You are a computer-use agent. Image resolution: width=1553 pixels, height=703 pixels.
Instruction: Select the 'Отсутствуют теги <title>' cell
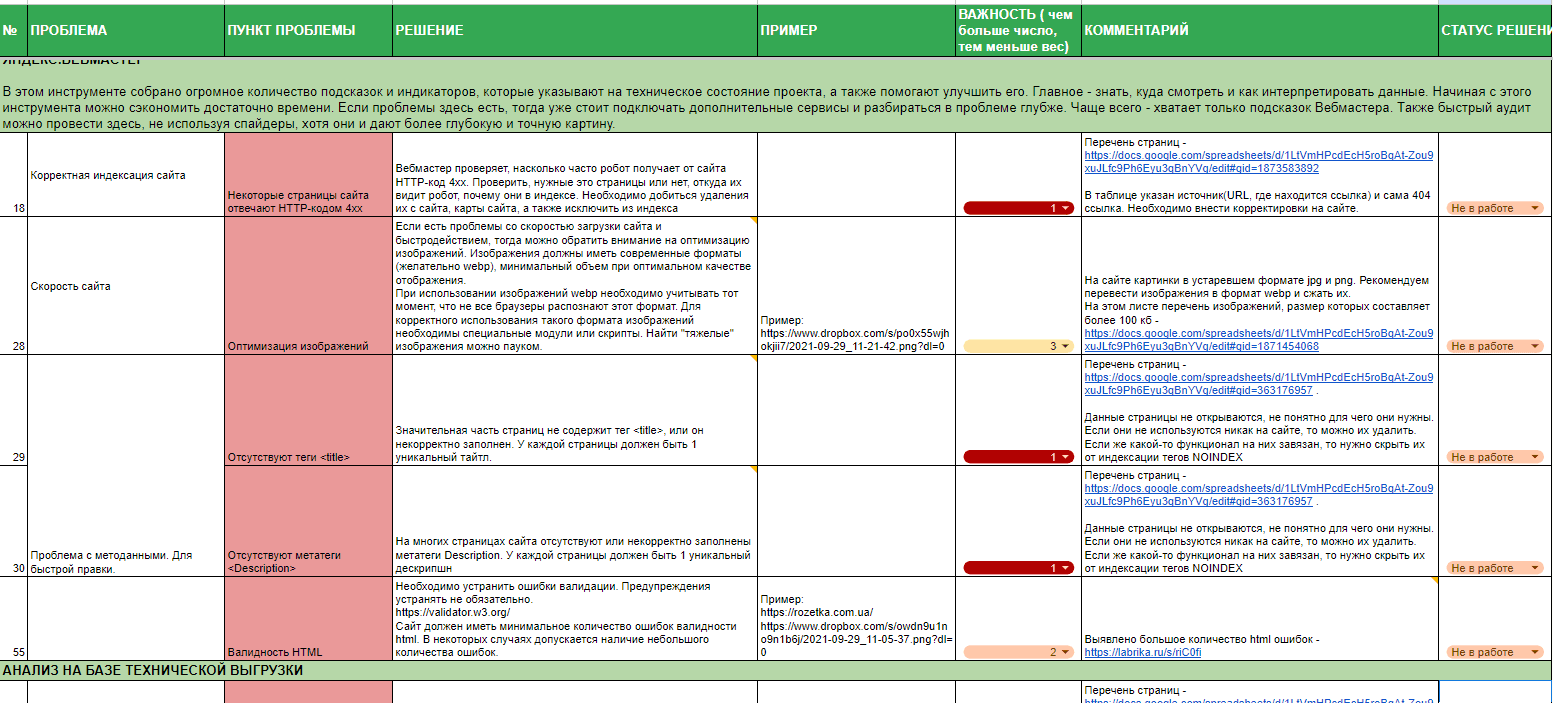pos(308,411)
